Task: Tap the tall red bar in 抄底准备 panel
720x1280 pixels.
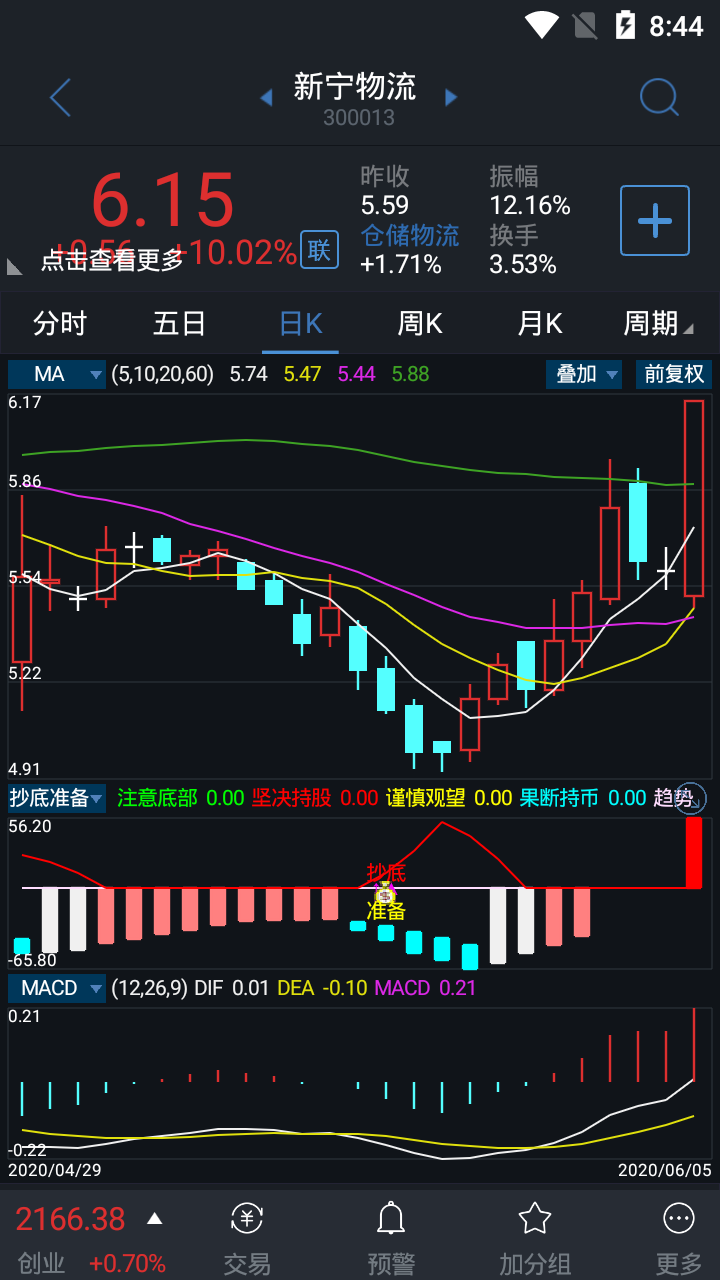Action: pos(694,853)
